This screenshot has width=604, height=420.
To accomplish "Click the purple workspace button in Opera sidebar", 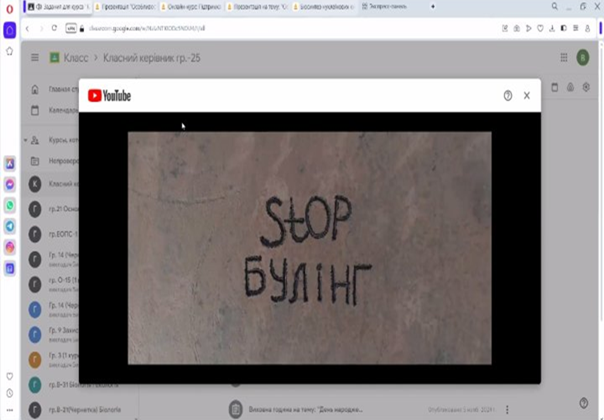I will (10, 30).
